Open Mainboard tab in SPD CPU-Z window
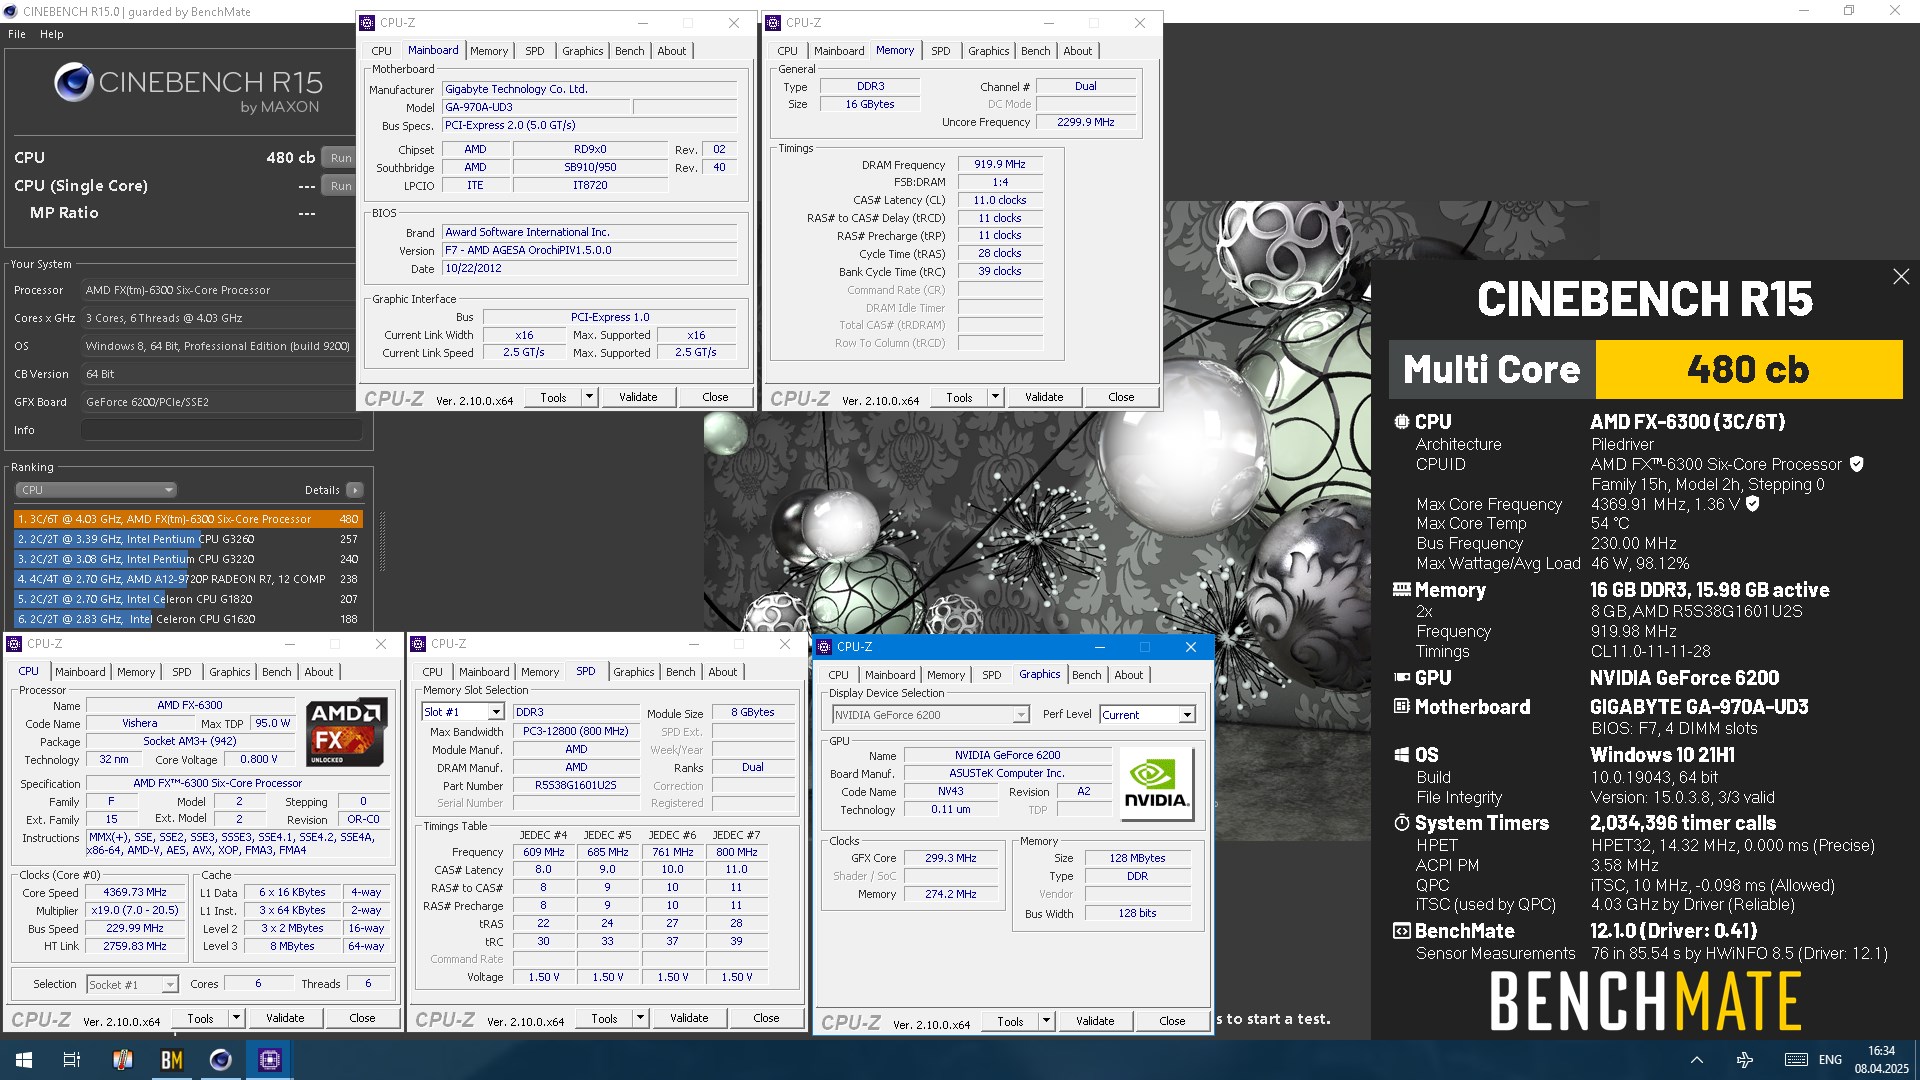The image size is (1920, 1080). point(484,672)
